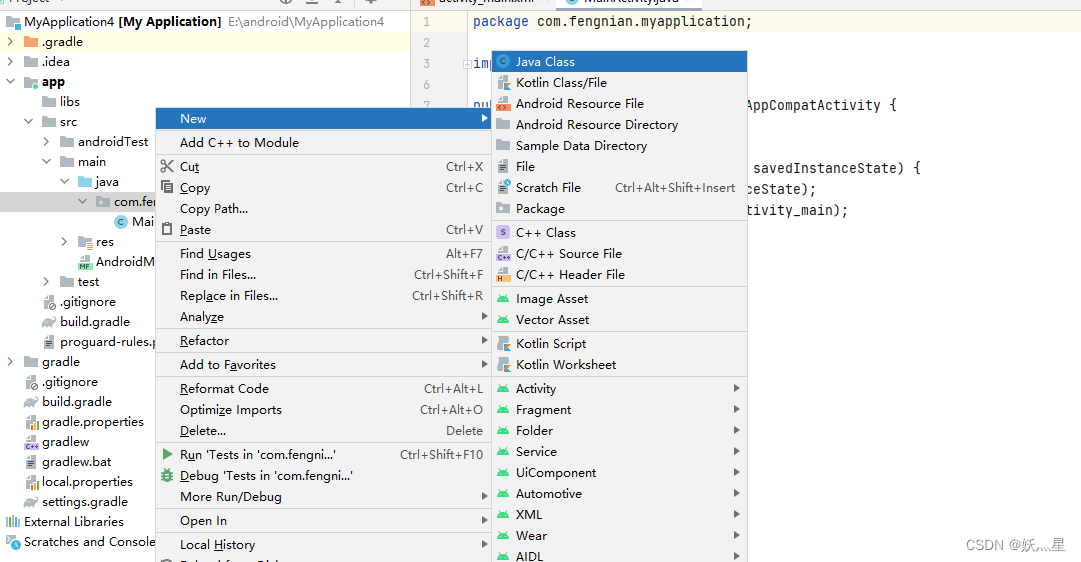Open More Run/Debug submenu
This screenshot has height=562, width=1081.
(x=323, y=496)
